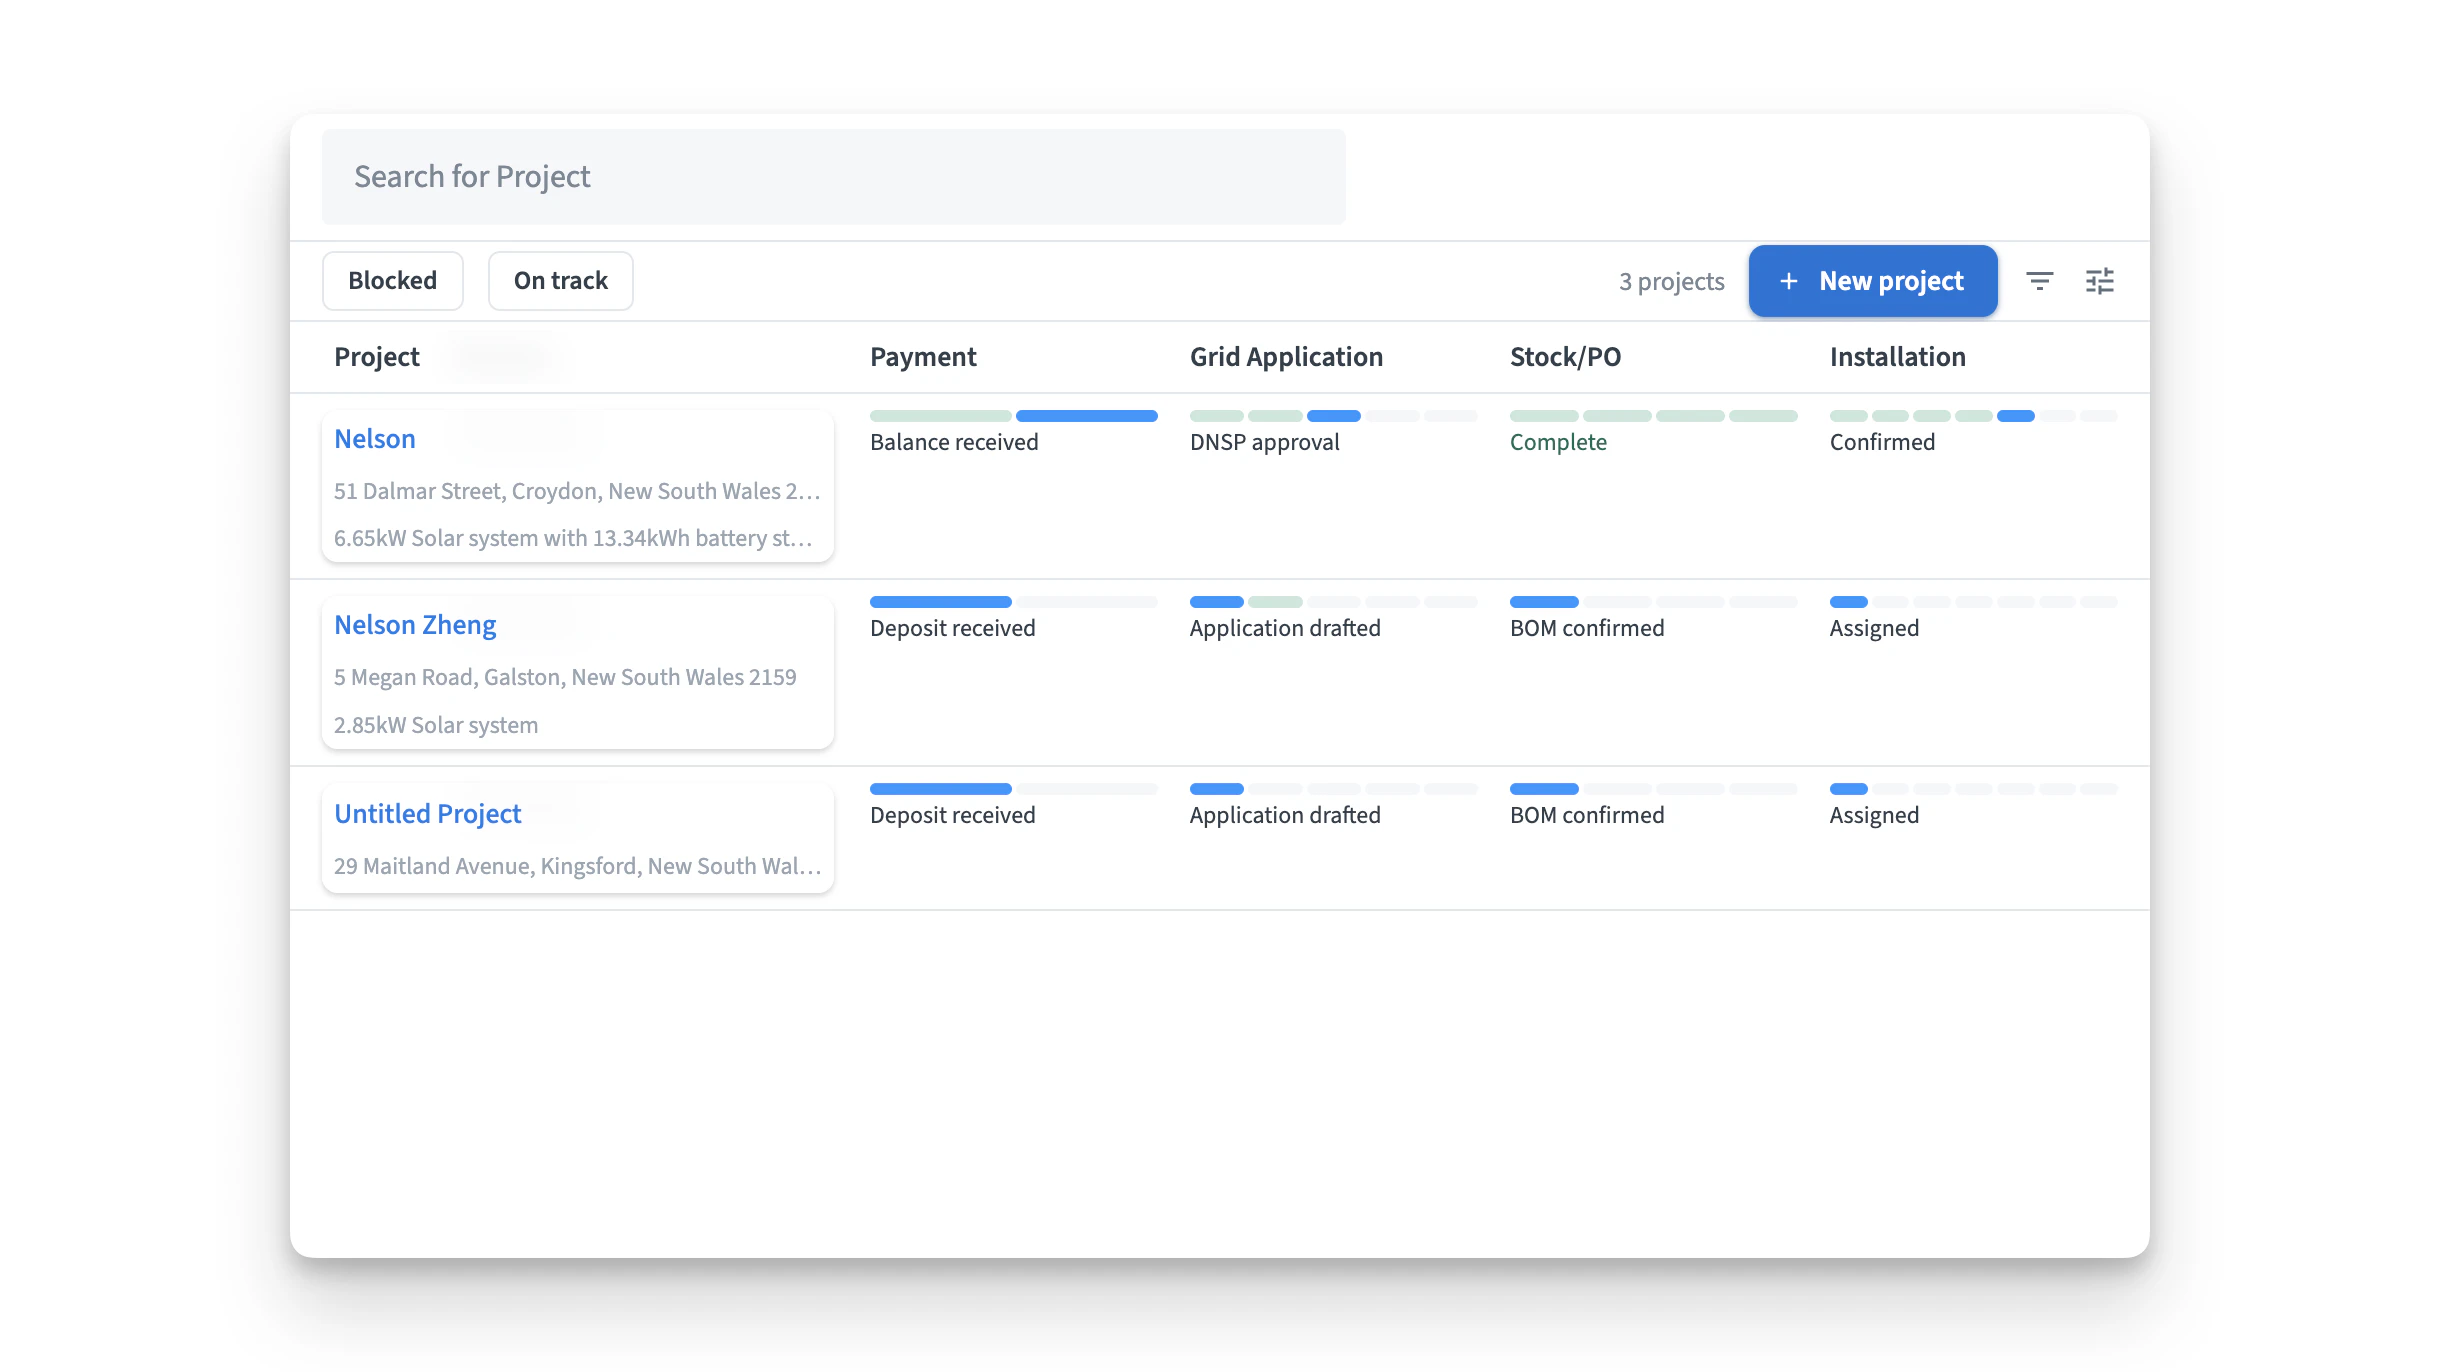2440x1372 pixels.
Task: Select Nelson Zheng's BOM confirmed status
Action: coord(1587,628)
